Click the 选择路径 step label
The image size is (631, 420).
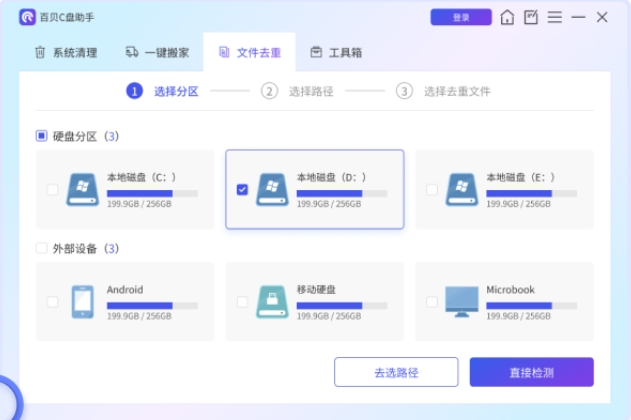[311, 92]
